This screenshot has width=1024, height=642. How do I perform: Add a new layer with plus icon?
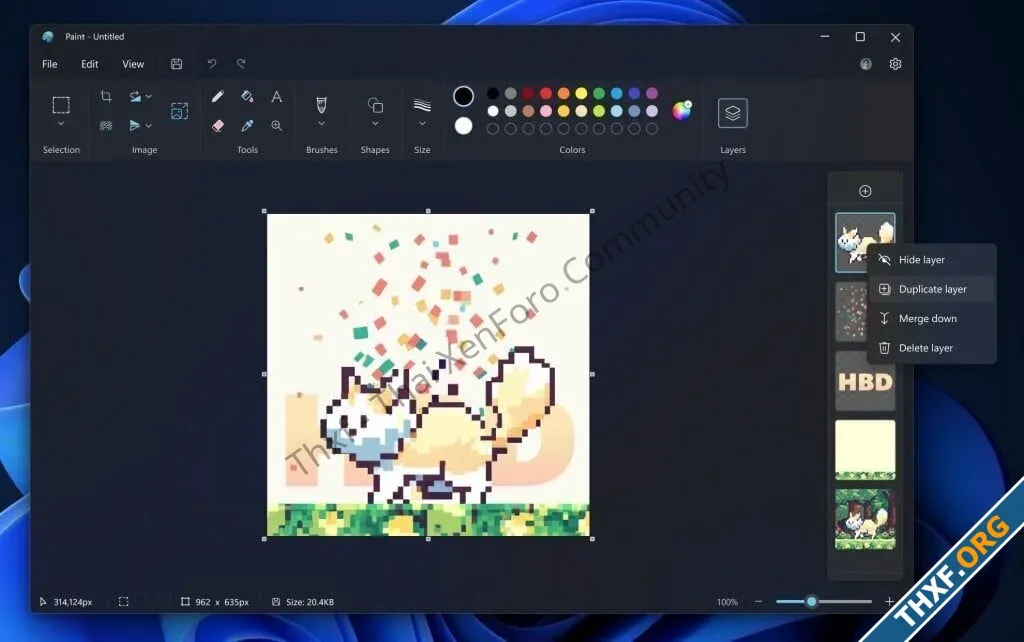[x=865, y=191]
